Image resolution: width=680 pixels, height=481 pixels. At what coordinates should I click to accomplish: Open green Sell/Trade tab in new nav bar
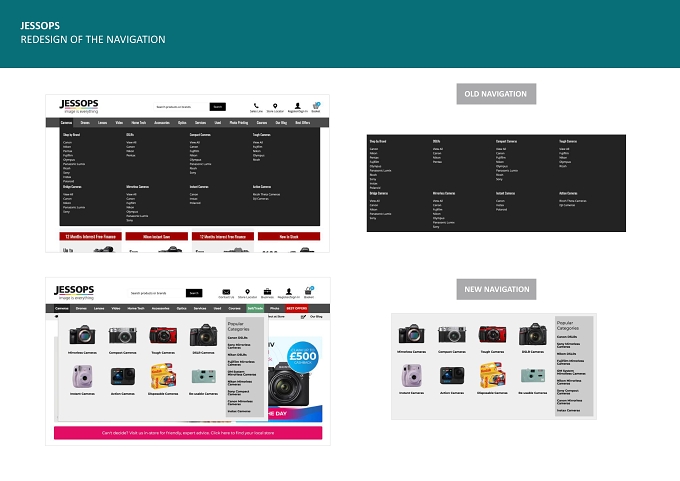tap(255, 308)
